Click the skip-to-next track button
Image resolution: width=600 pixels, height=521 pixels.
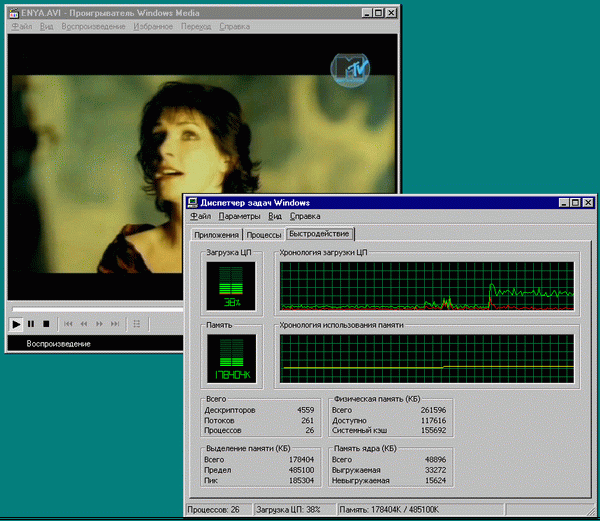(116, 324)
